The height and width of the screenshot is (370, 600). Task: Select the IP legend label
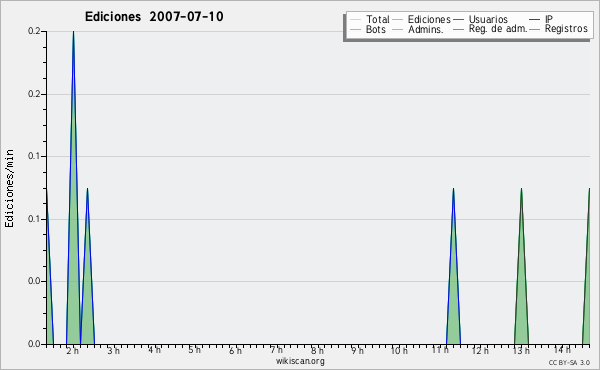[x=549, y=19]
